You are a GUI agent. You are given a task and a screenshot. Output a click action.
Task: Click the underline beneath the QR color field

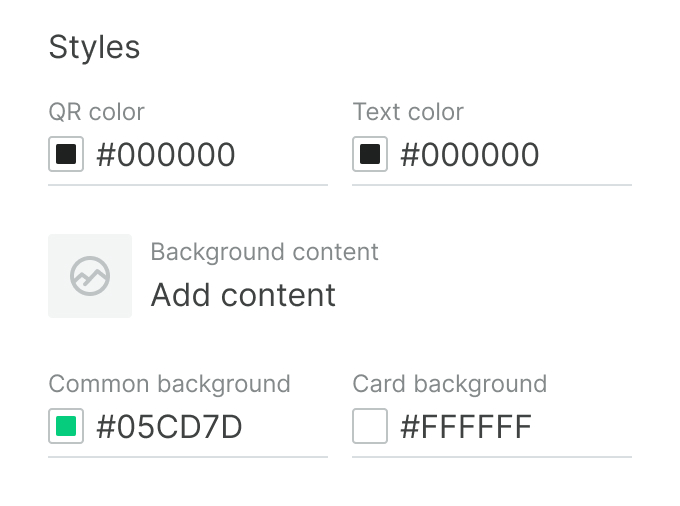coord(188,185)
